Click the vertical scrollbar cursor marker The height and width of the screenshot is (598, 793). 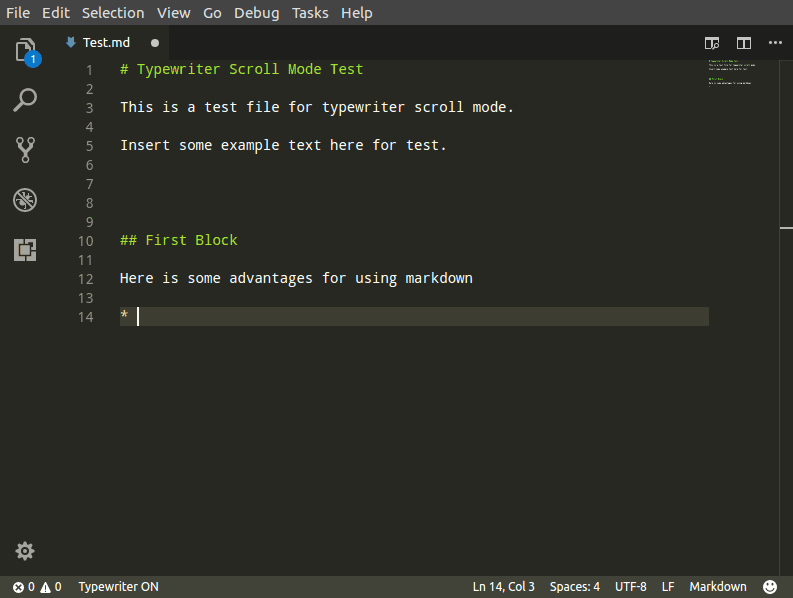click(786, 228)
